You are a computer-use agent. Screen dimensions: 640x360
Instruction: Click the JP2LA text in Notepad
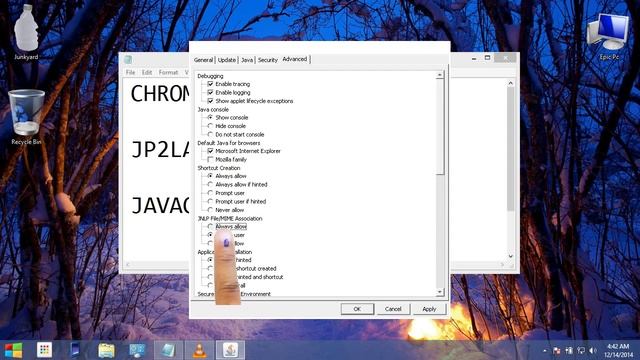160,149
